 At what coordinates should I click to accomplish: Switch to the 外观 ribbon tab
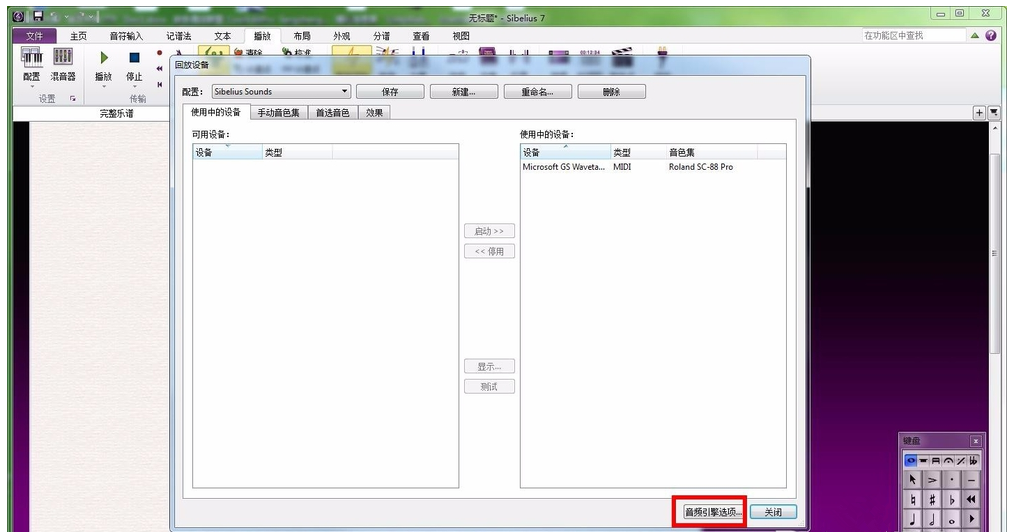[x=341, y=36]
